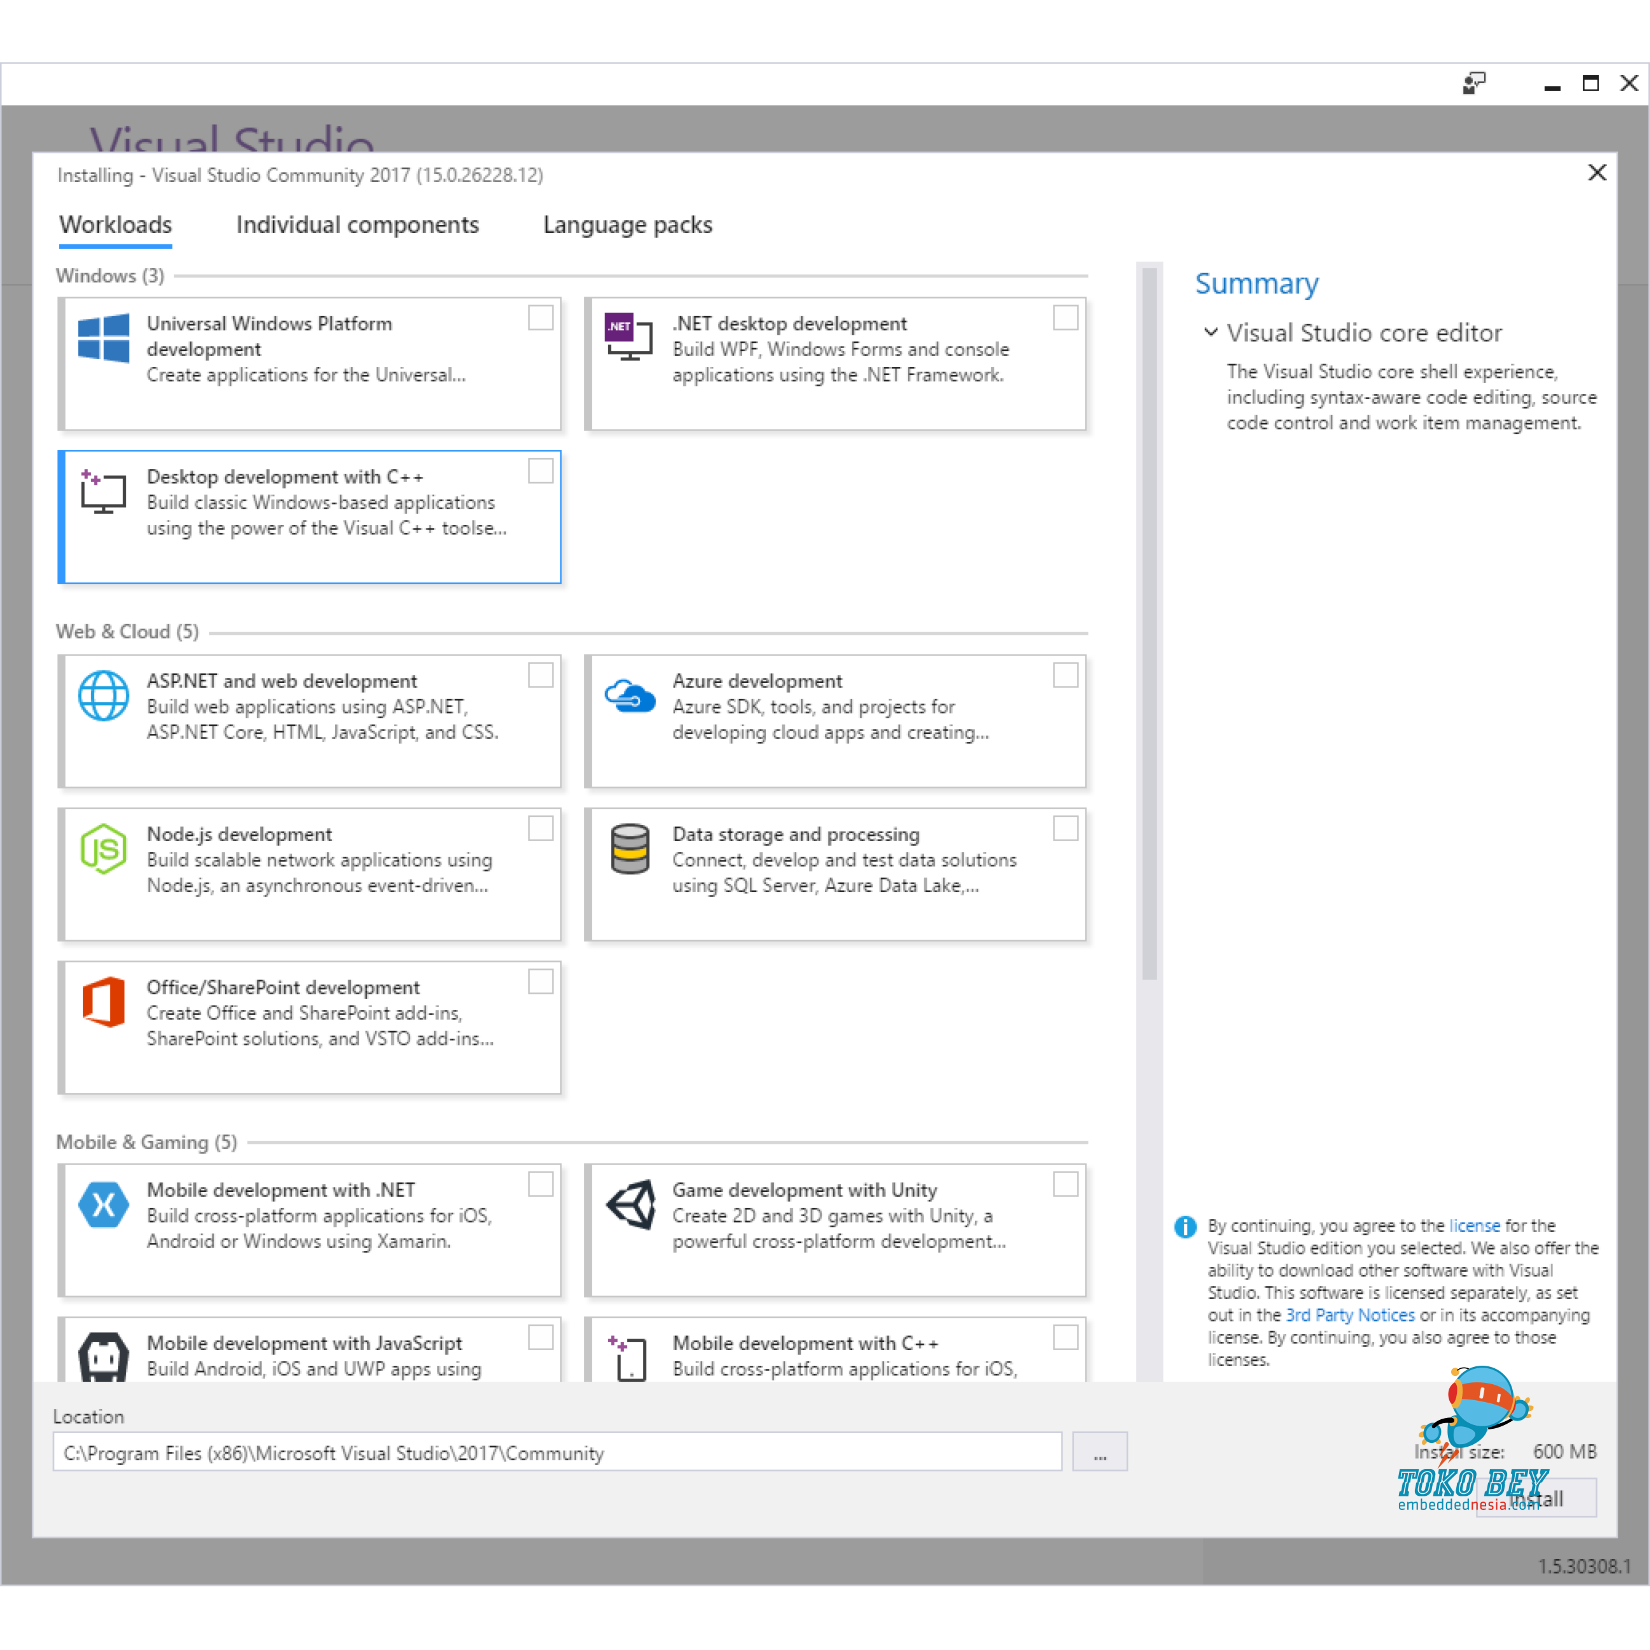Image resolution: width=1650 pixels, height=1650 pixels.
Task: Click the 'Azure development' workload title
Action: pos(757,681)
